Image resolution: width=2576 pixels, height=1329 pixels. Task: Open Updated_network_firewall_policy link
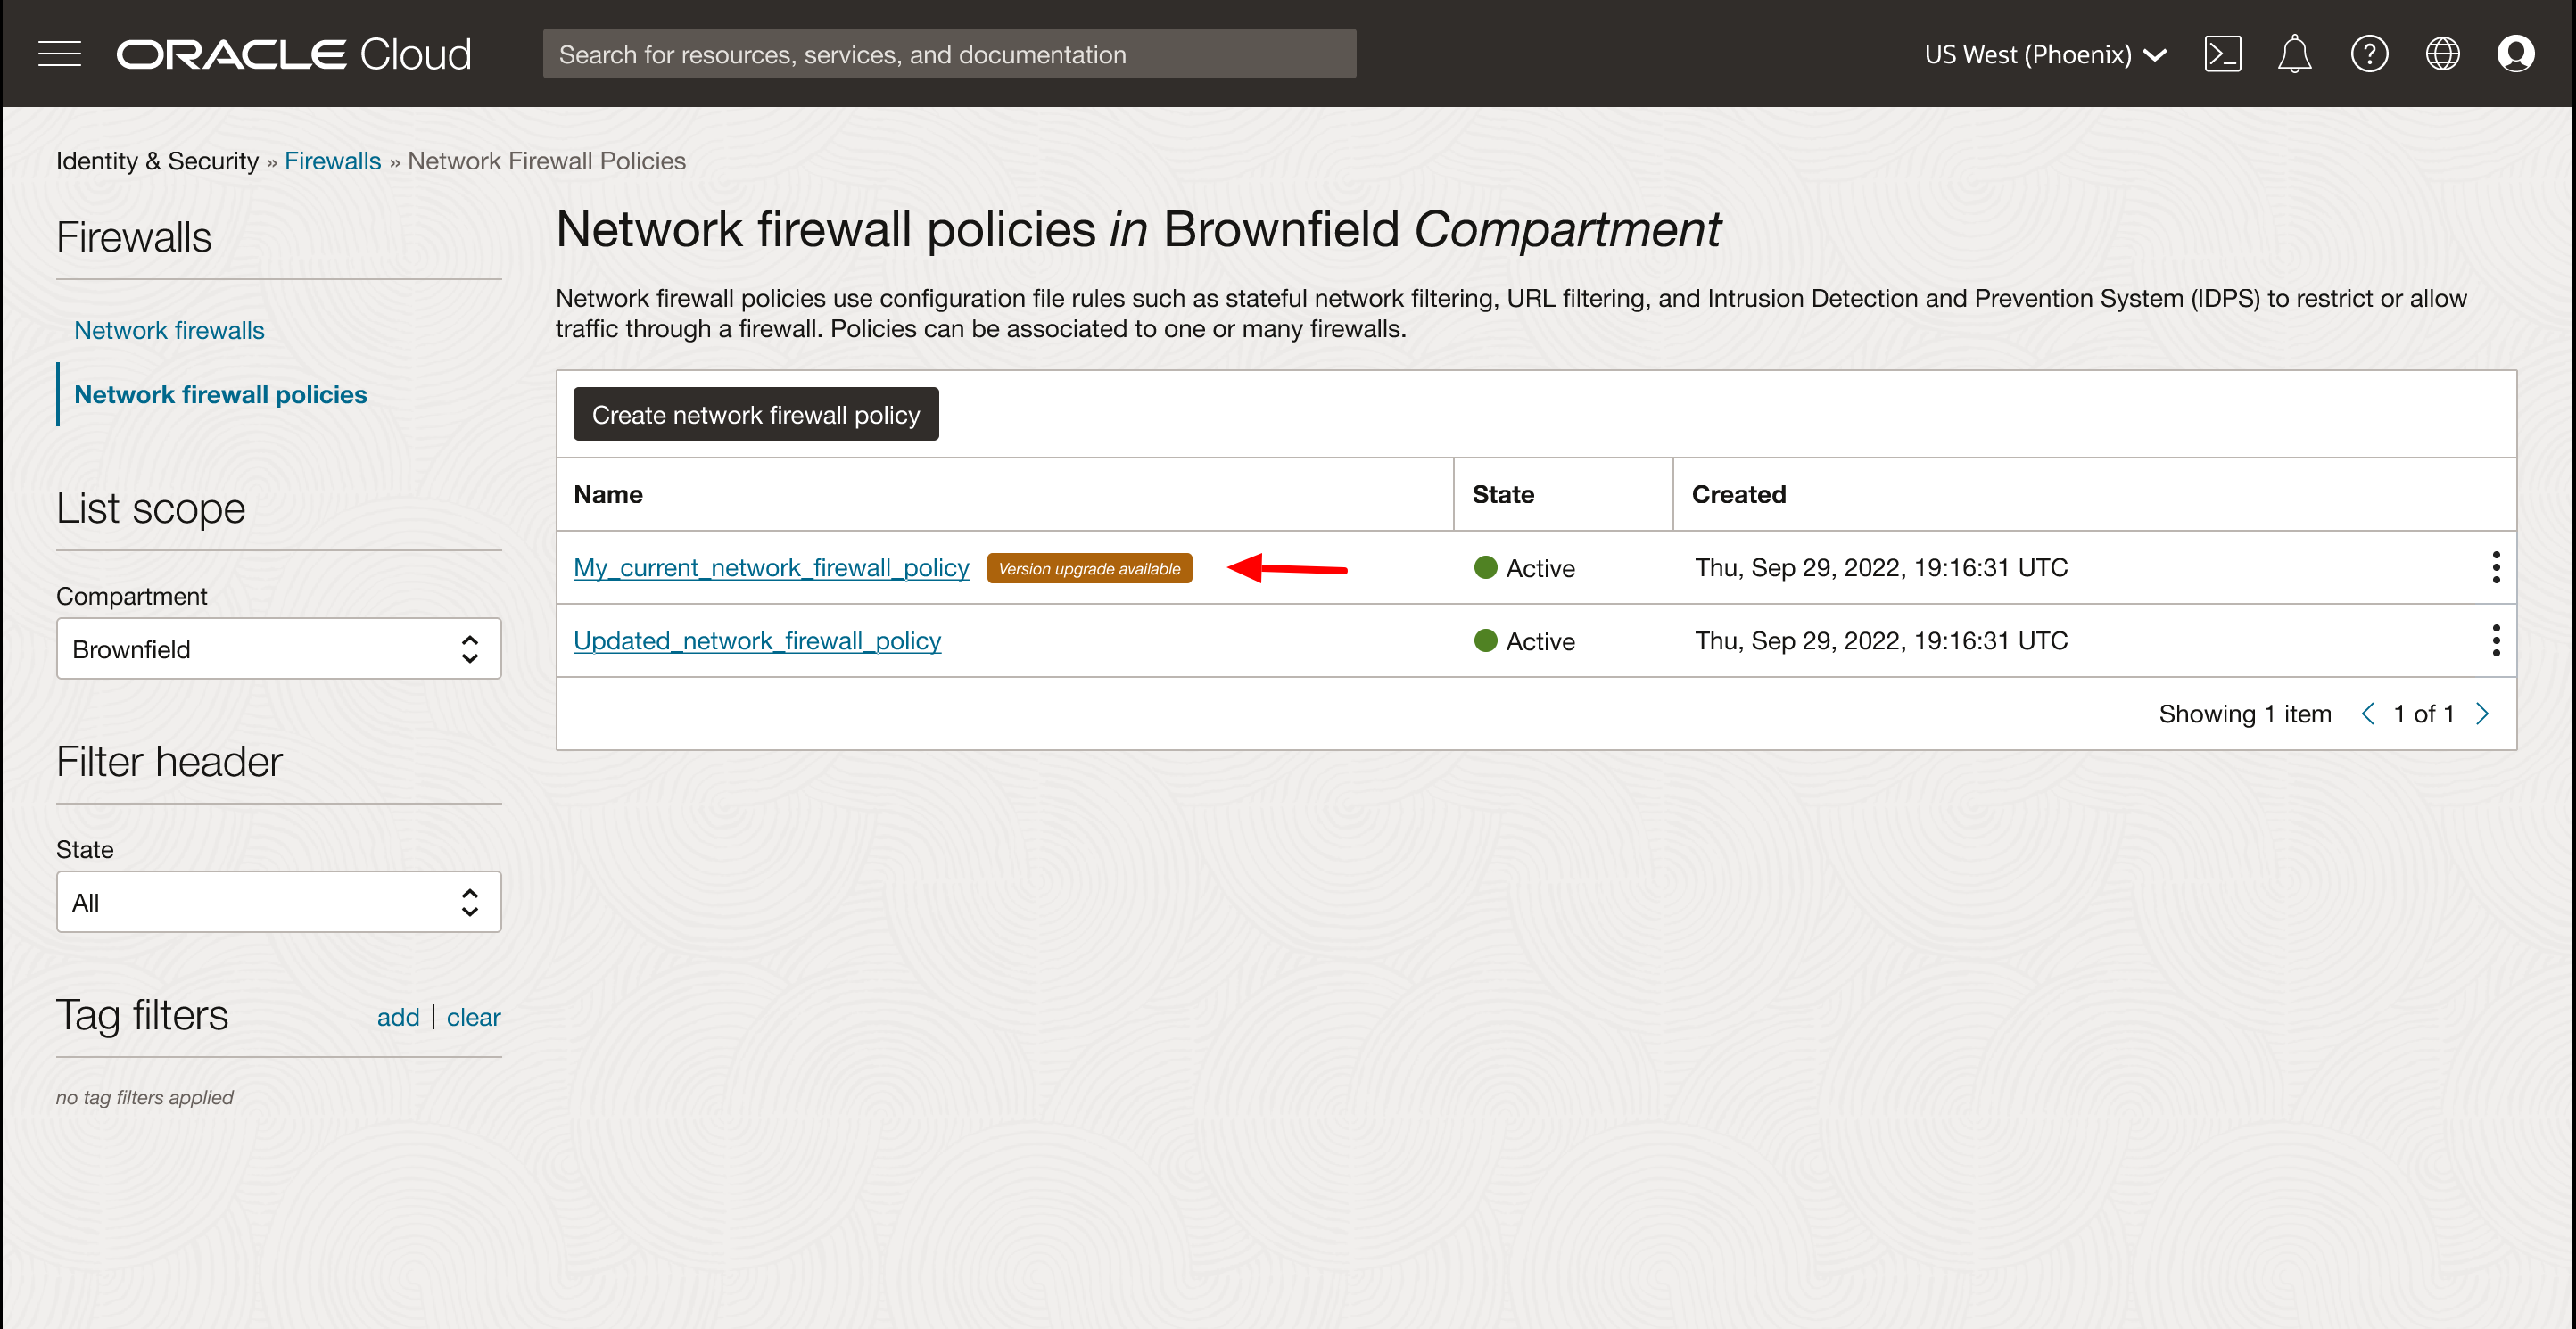tap(757, 641)
